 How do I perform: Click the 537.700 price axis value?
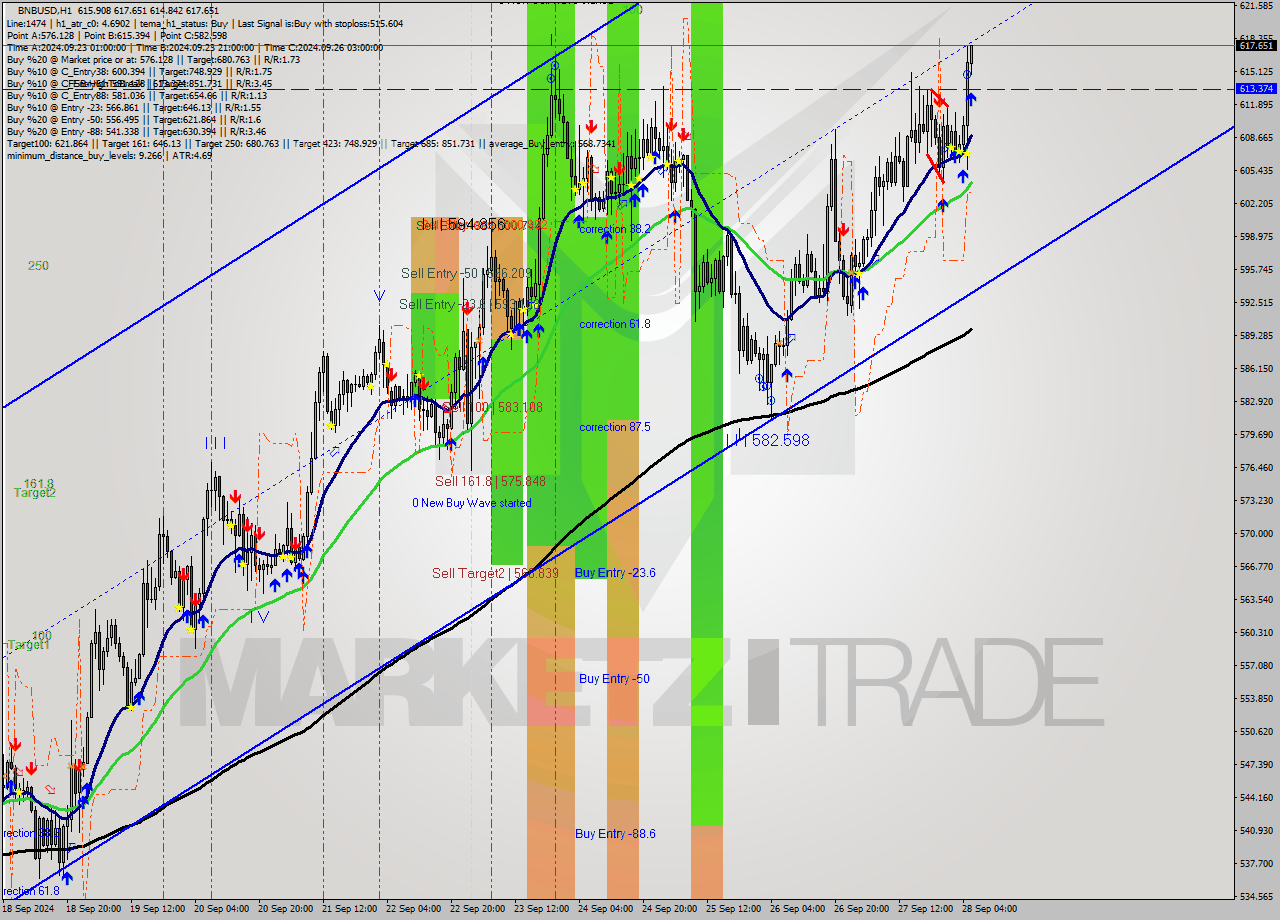click(x=1256, y=864)
